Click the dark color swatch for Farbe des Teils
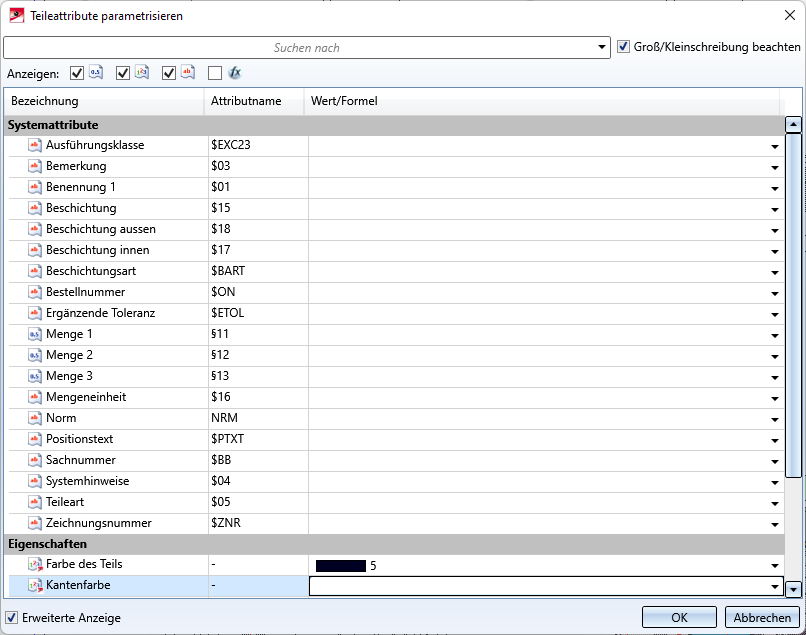This screenshot has height=635, width=806. click(340, 566)
